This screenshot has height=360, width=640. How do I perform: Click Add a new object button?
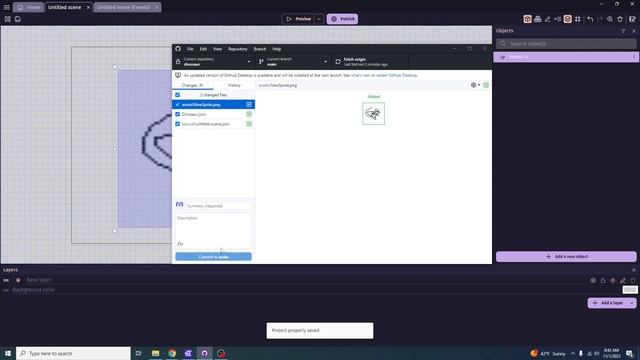566,257
